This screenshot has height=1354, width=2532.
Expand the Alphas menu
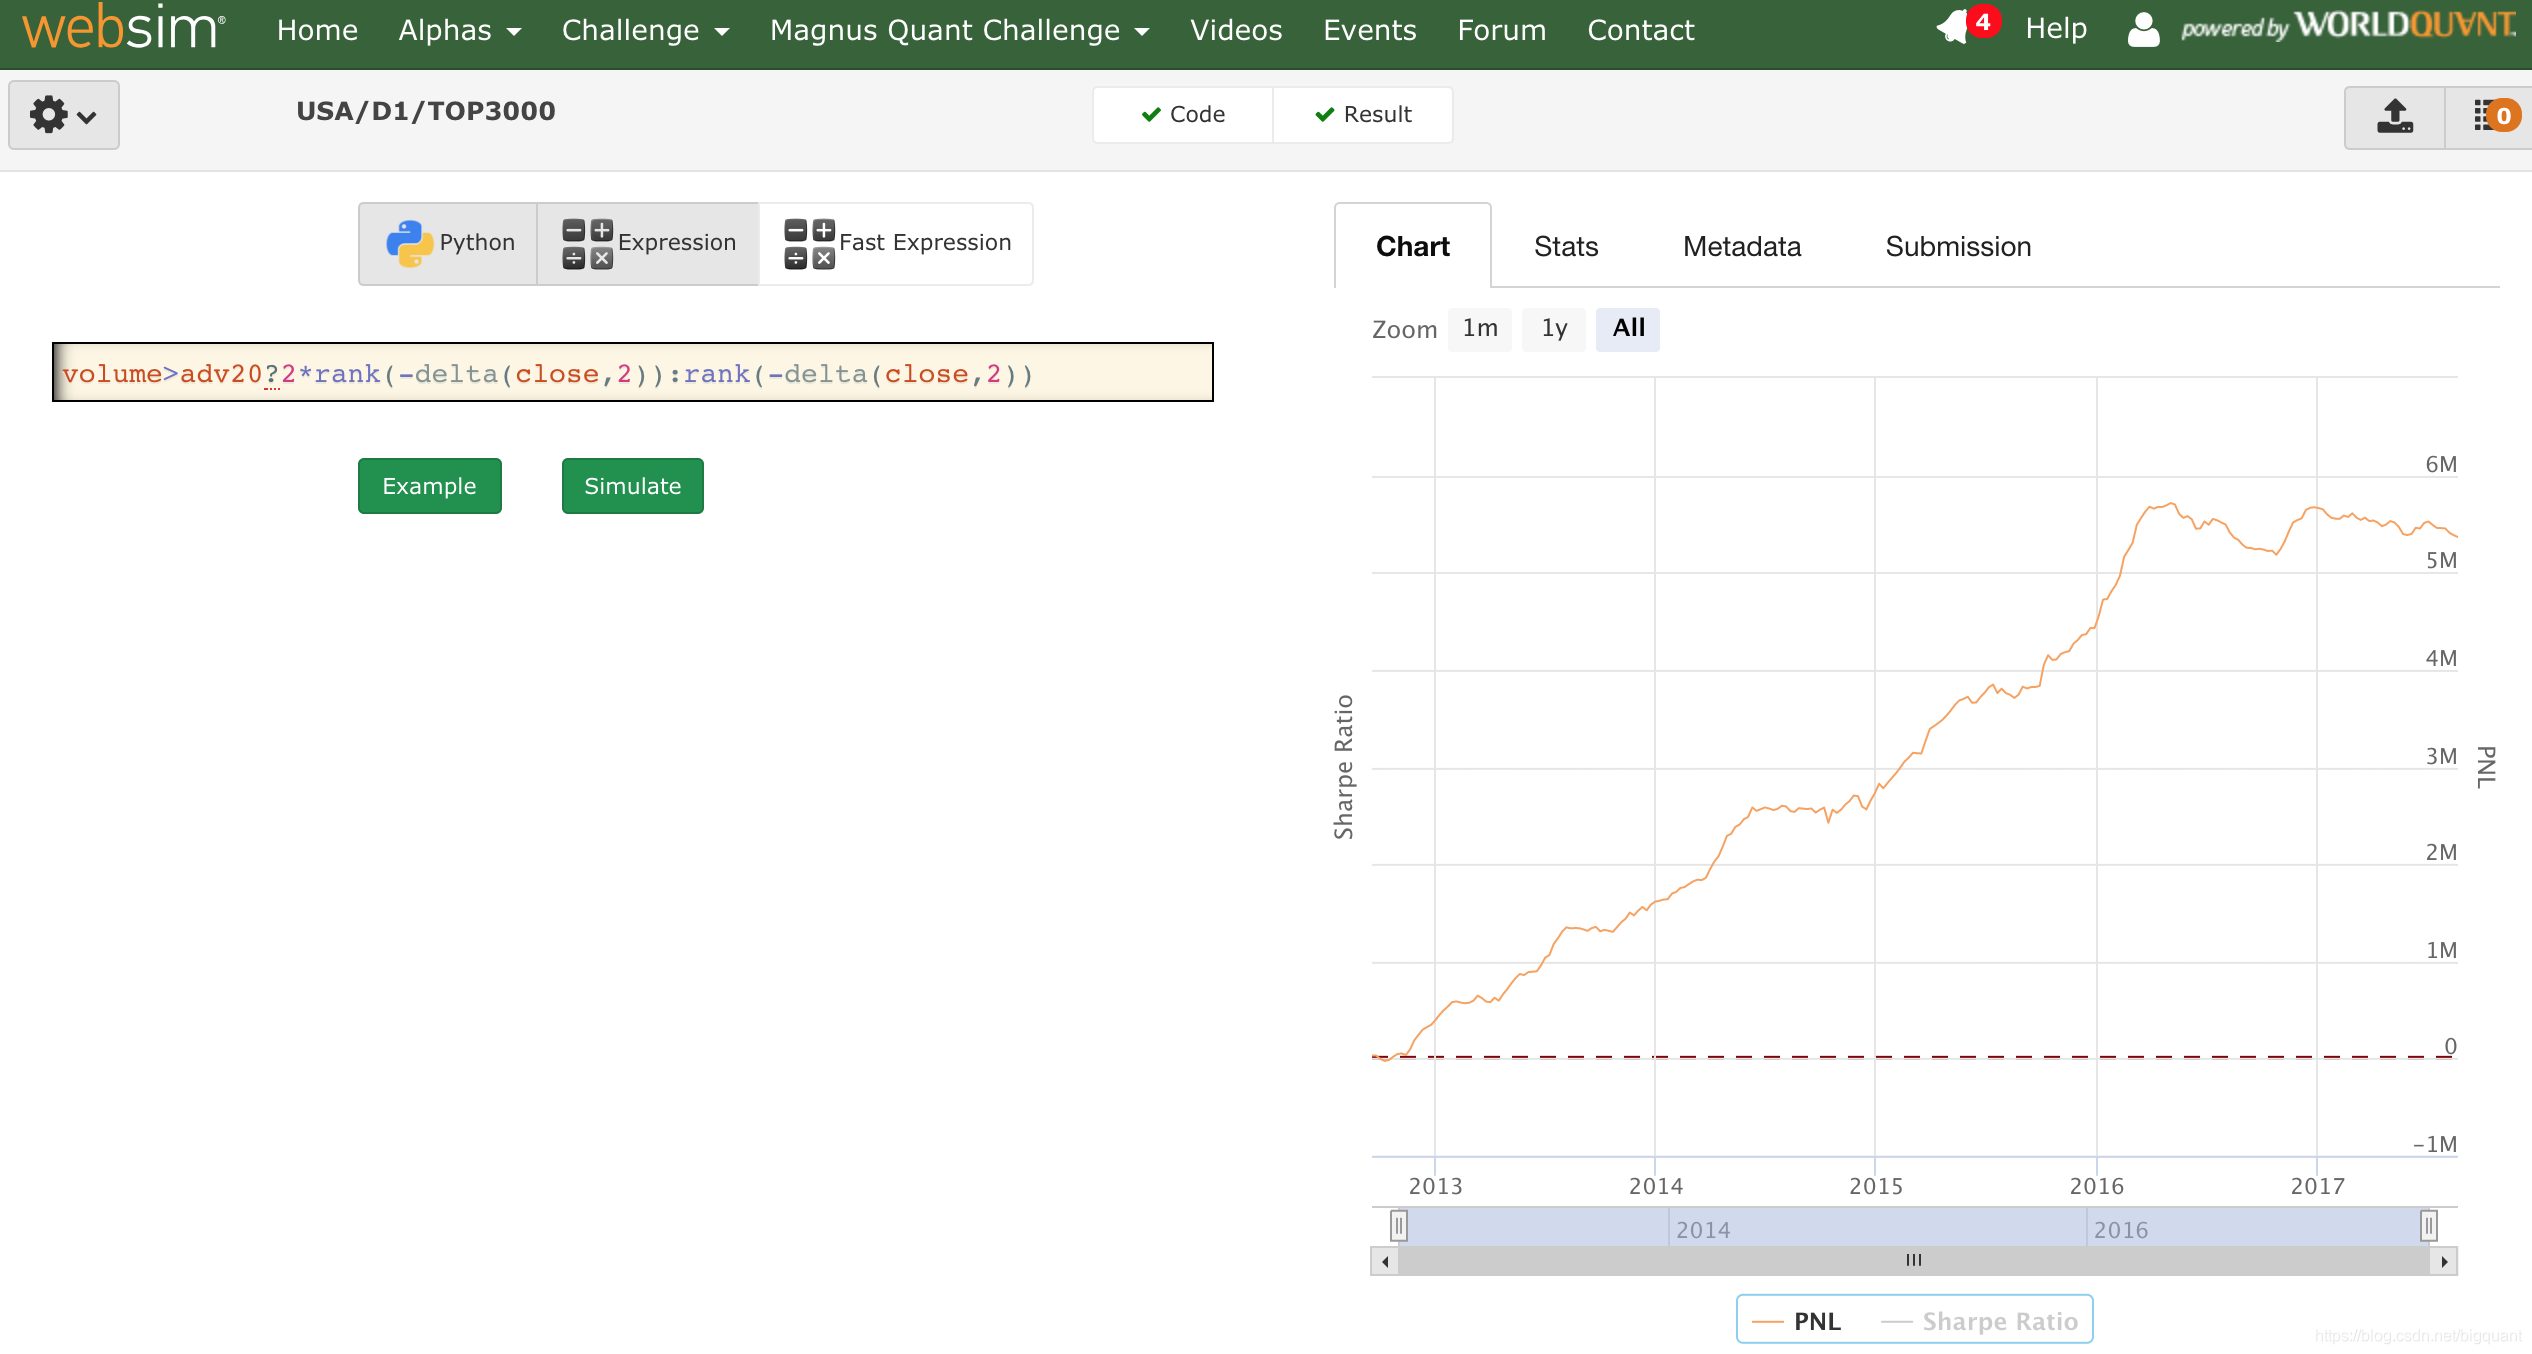[x=459, y=30]
